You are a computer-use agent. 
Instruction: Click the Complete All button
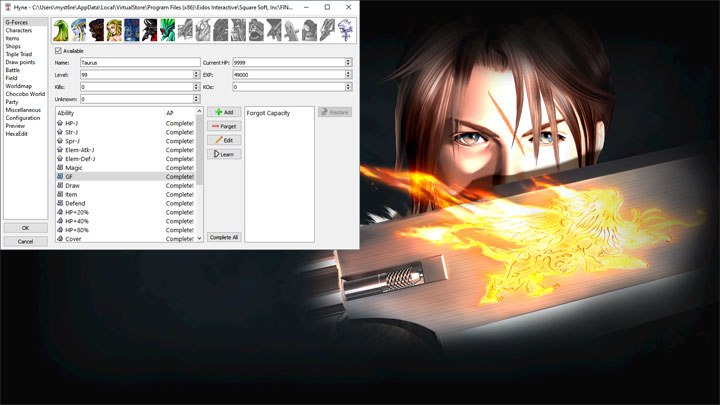pos(224,237)
